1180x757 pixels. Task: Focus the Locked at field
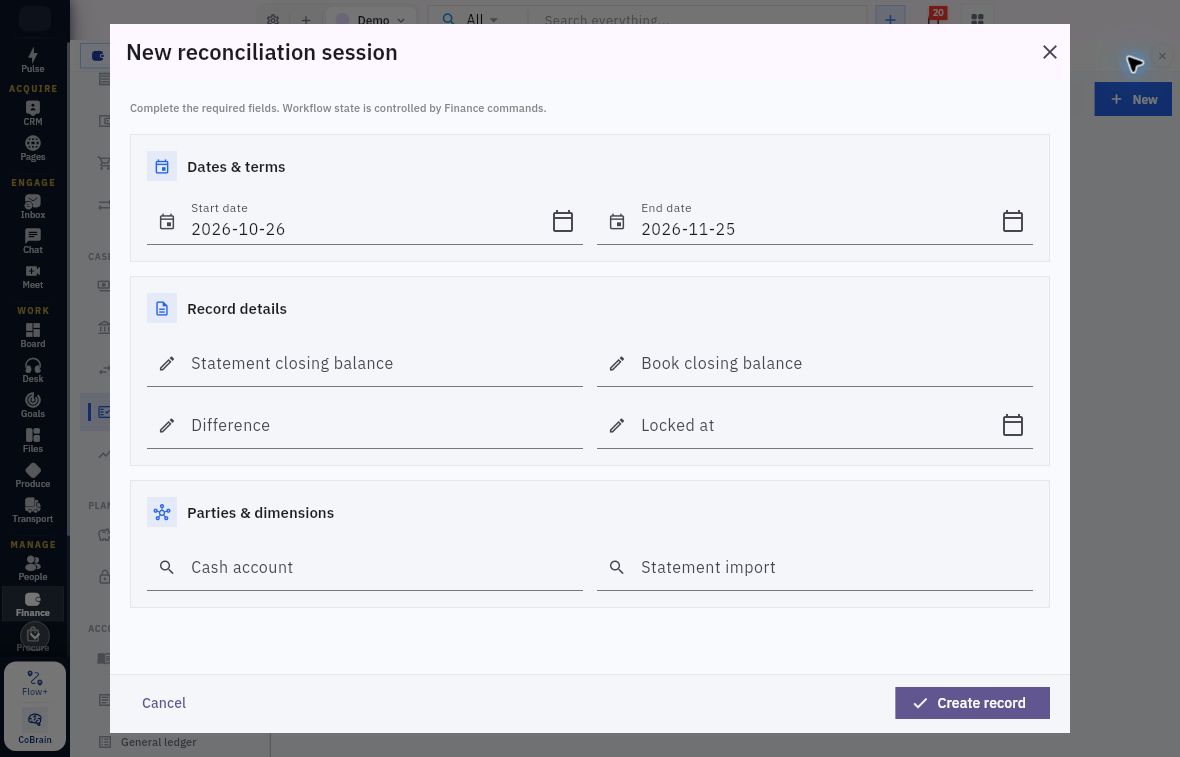pos(814,425)
